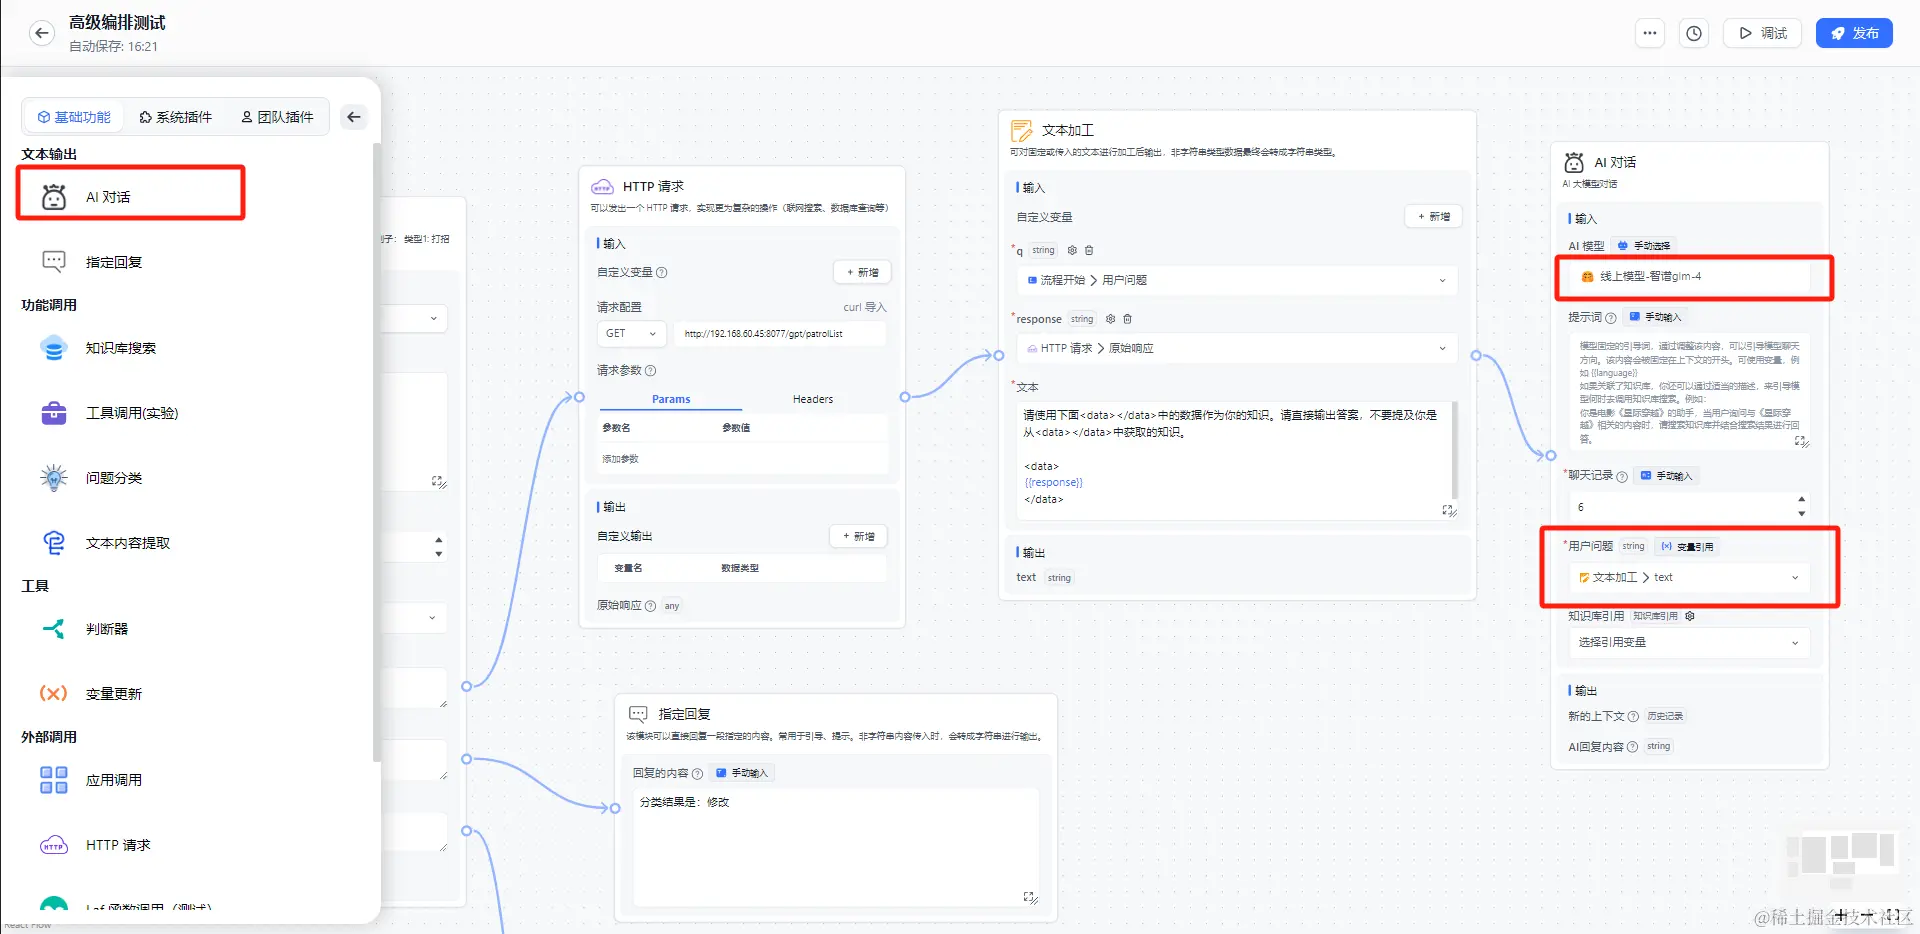
Task: Click the 聊天记录 number field
Action: coord(1689,507)
